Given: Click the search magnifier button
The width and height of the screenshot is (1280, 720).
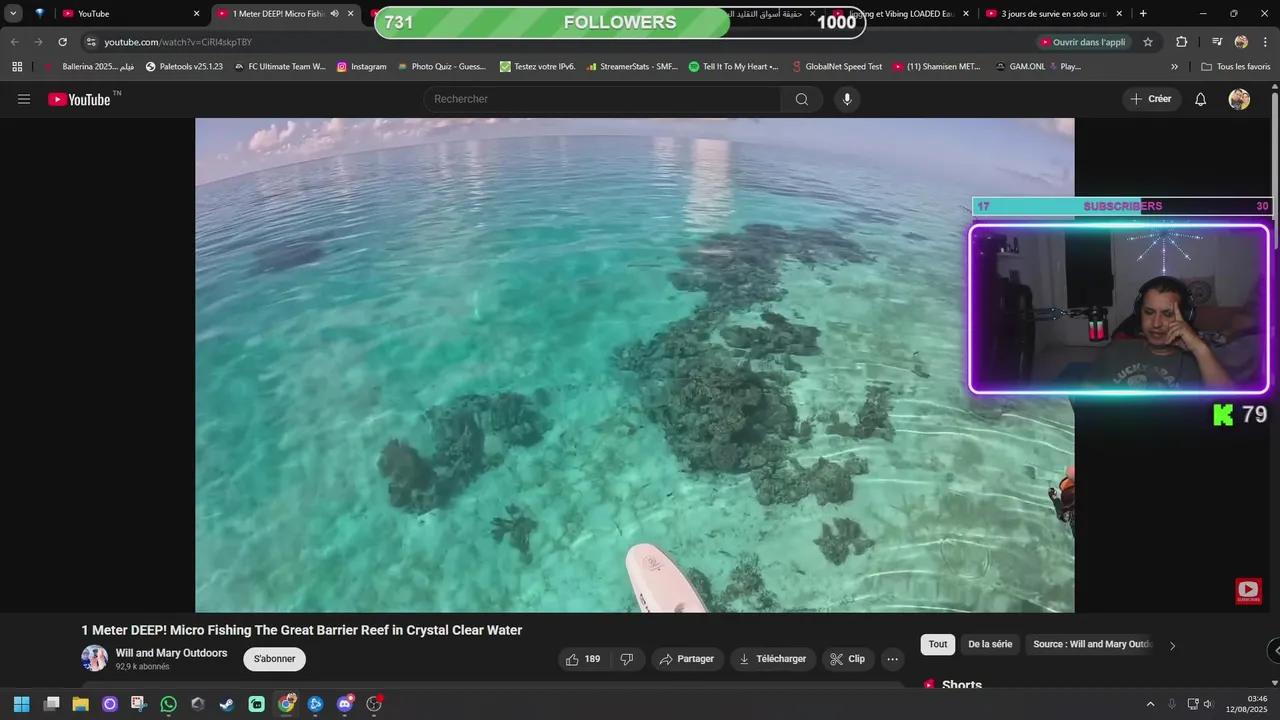Looking at the screenshot, I should pyautogui.click(x=802, y=99).
